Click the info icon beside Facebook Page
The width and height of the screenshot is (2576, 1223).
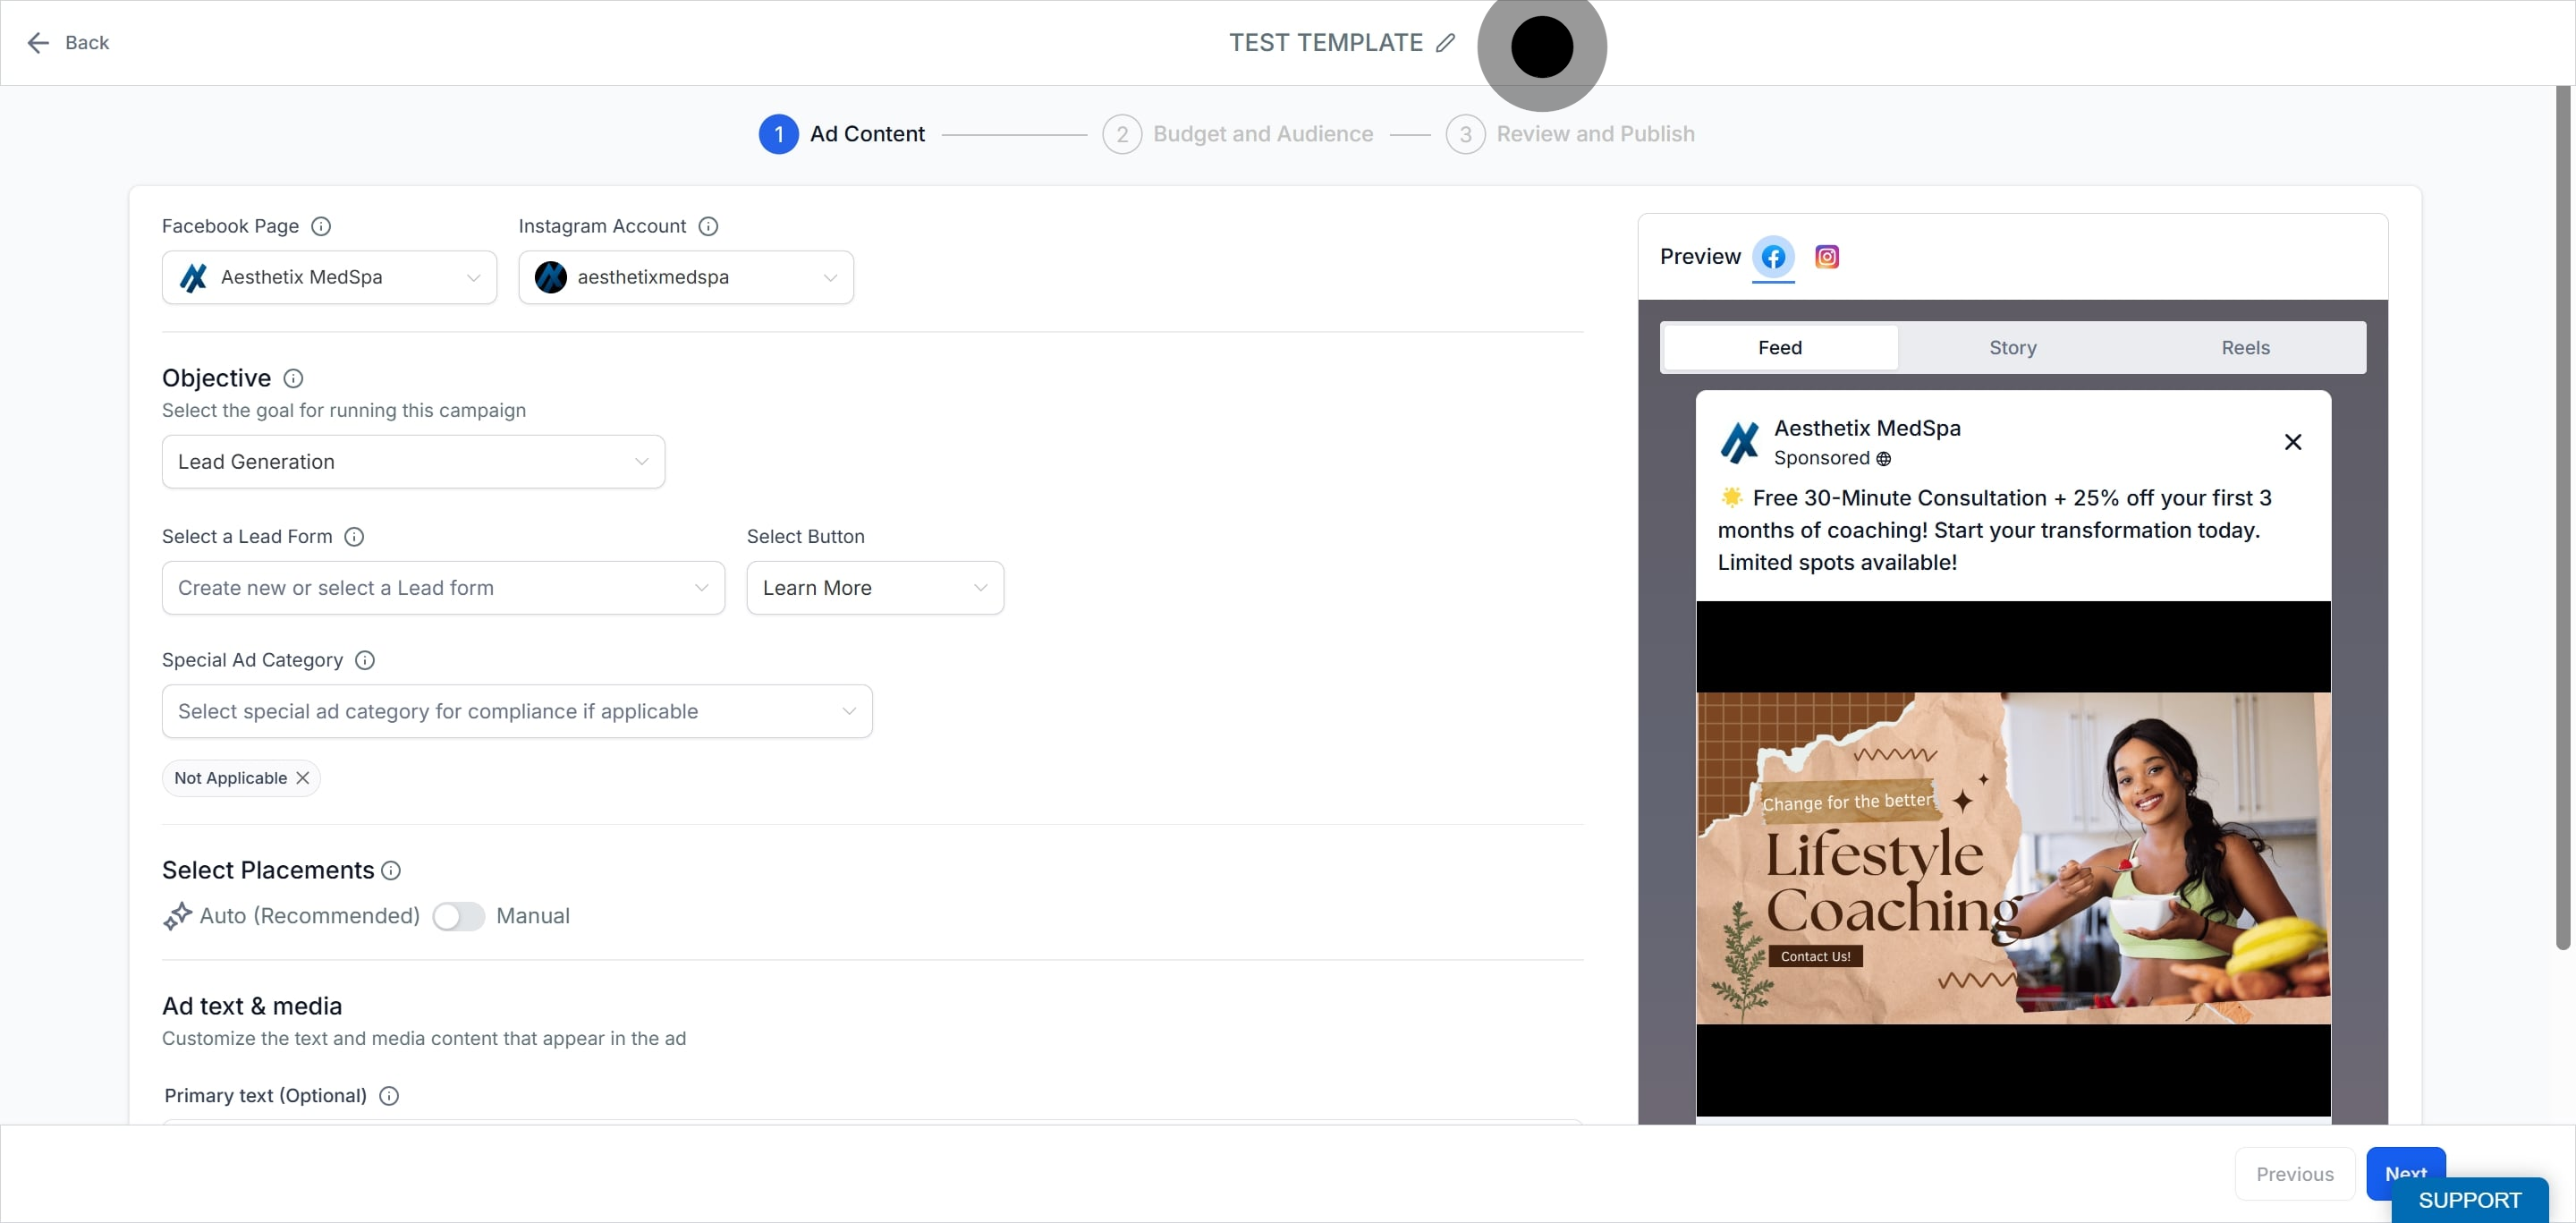(x=321, y=226)
